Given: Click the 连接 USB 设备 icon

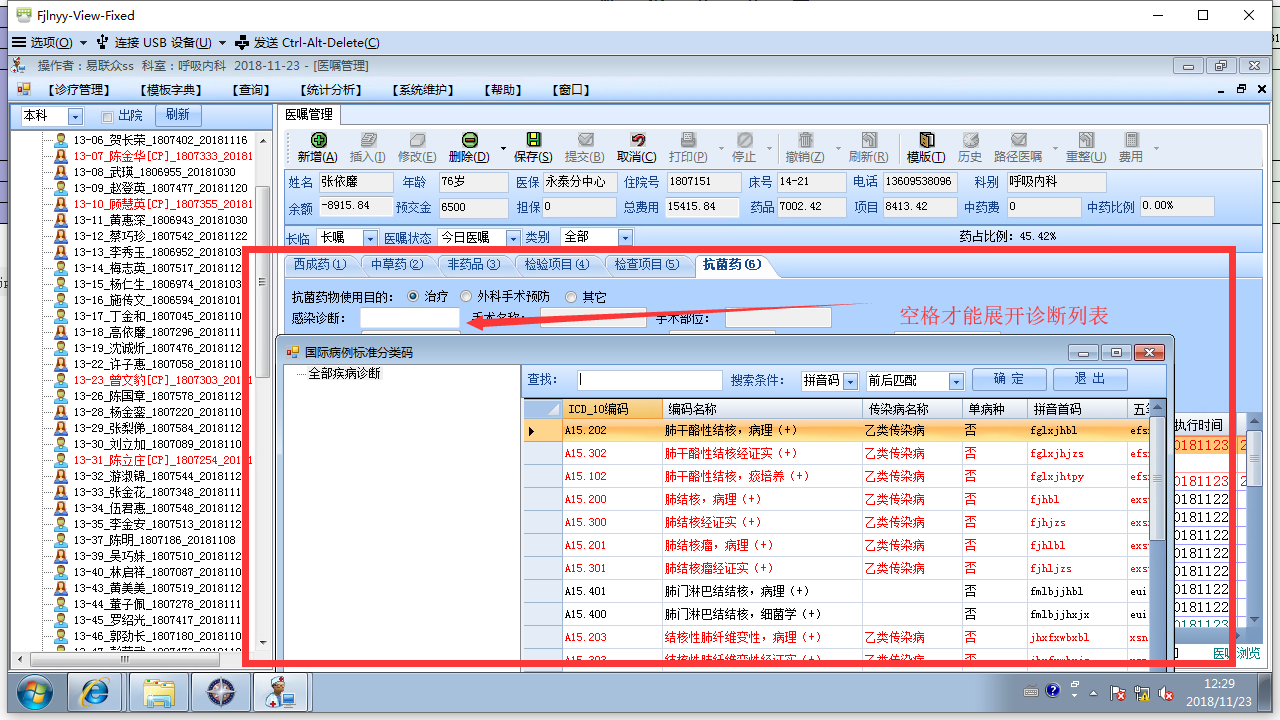Looking at the screenshot, I should [x=102, y=42].
